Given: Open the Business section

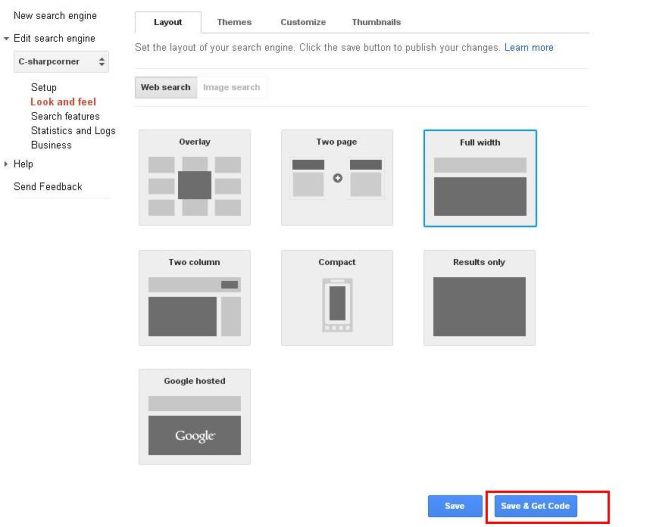Looking at the screenshot, I should [51, 145].
